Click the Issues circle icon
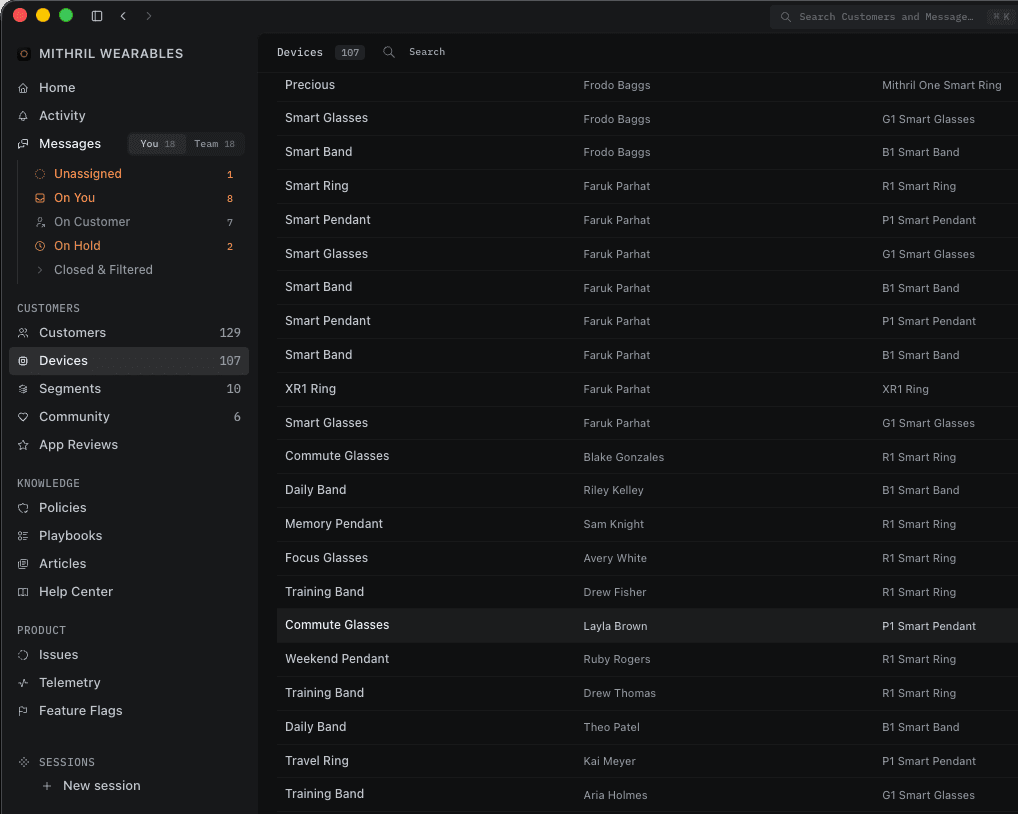Screen dimensions: 1018x814 point(23,655)
